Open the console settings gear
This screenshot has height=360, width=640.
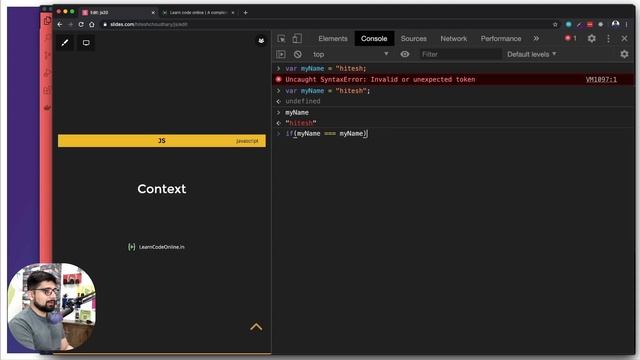pos(624,54)
